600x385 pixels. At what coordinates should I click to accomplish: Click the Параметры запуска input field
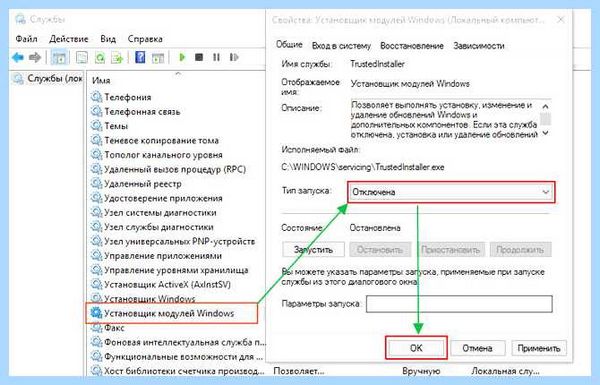point(459,304)
